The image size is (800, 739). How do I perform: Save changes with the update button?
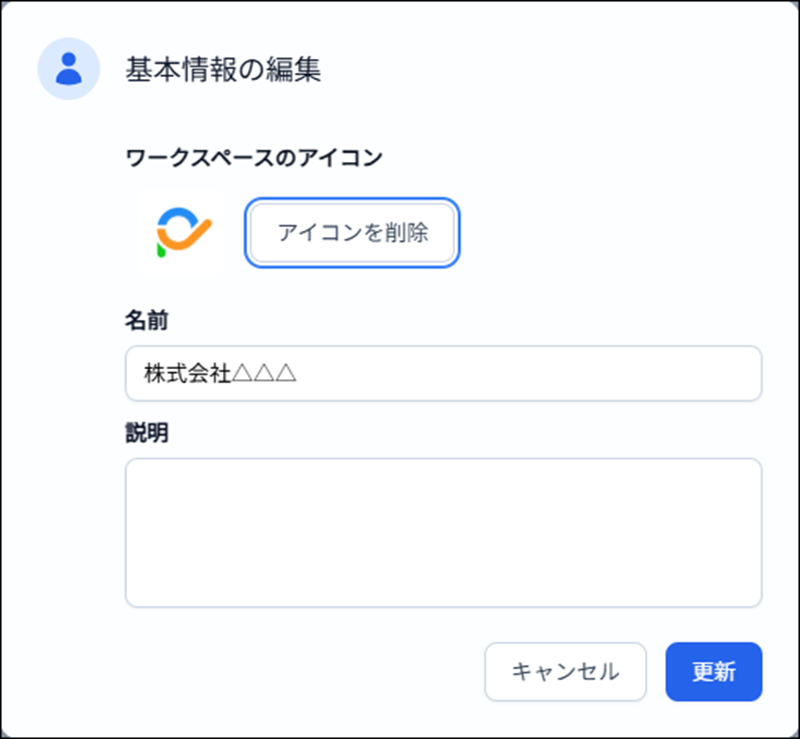coord(714,671)
